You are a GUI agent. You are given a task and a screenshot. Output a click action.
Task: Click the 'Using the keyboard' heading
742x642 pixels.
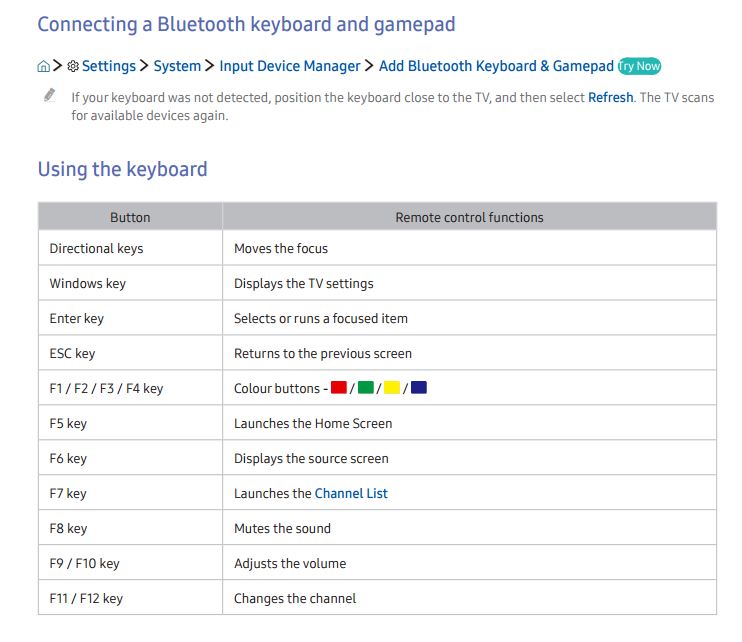click(x=122, y=169)
